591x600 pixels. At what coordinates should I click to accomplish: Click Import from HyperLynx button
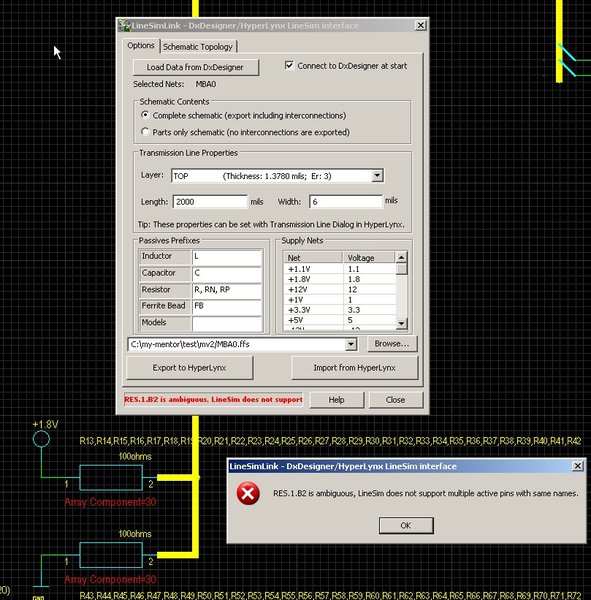(x=354, y=368)
